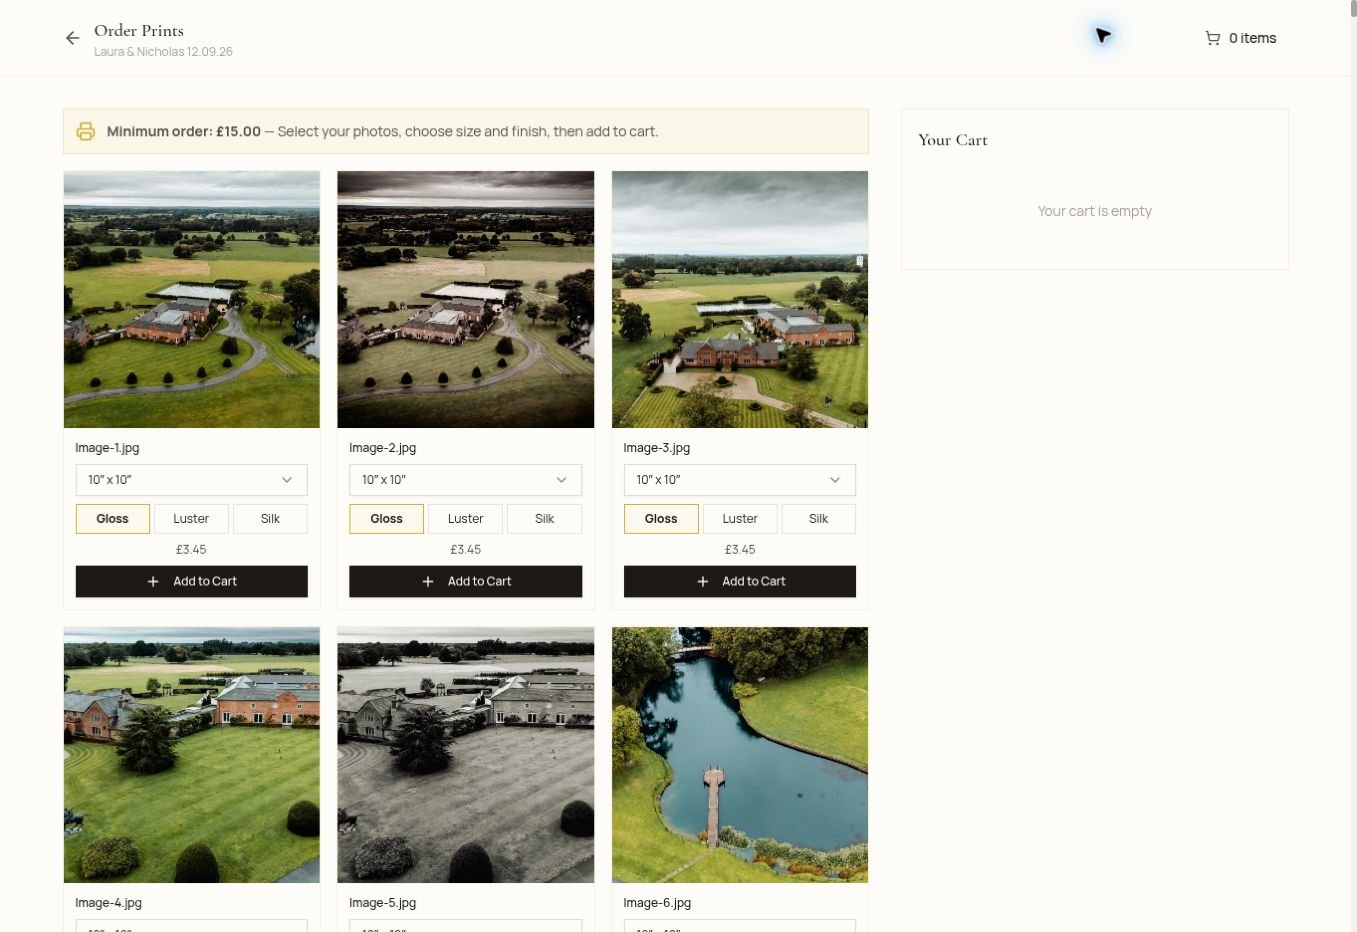Click the 'Image-1.jpg' file name

[x=107, y=448]
